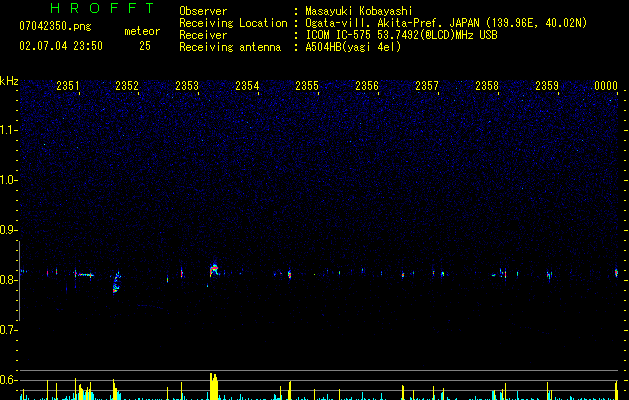Click the 0.8 kHz frequency label
Viewport: 629px width, 400px height.
point(8,280)
